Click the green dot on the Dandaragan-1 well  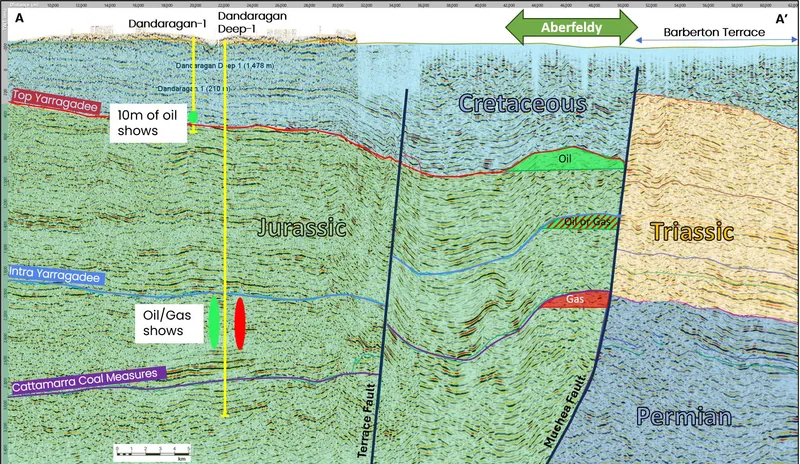[x=193, y=117]
